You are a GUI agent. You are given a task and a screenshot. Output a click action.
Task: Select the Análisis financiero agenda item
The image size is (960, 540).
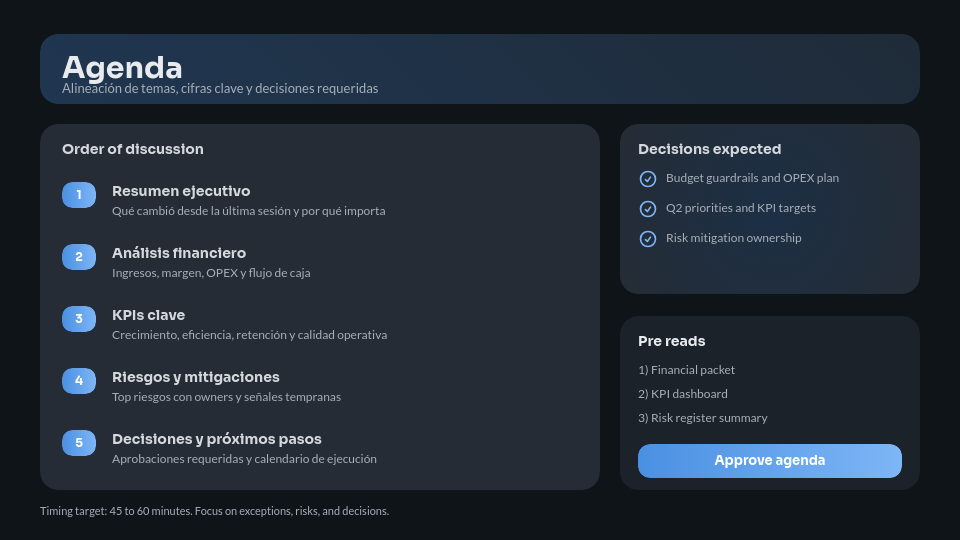(179, 253)
